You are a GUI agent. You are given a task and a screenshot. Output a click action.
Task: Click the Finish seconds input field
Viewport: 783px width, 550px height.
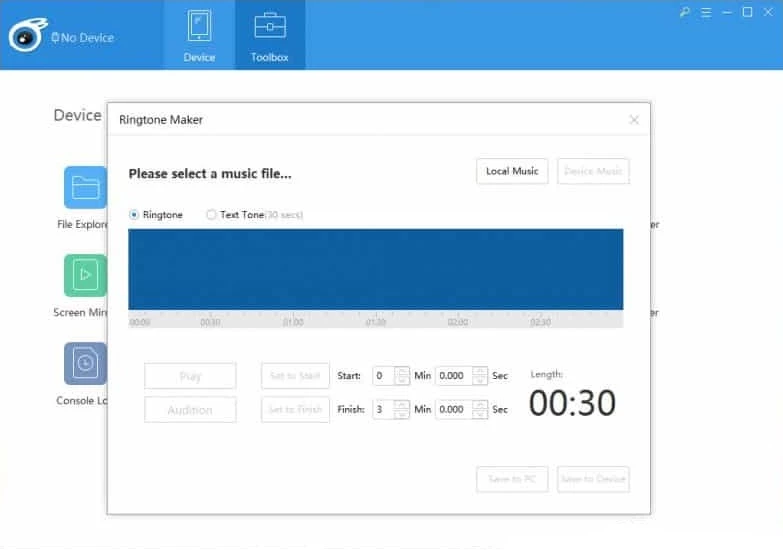[x=453, y=409]
